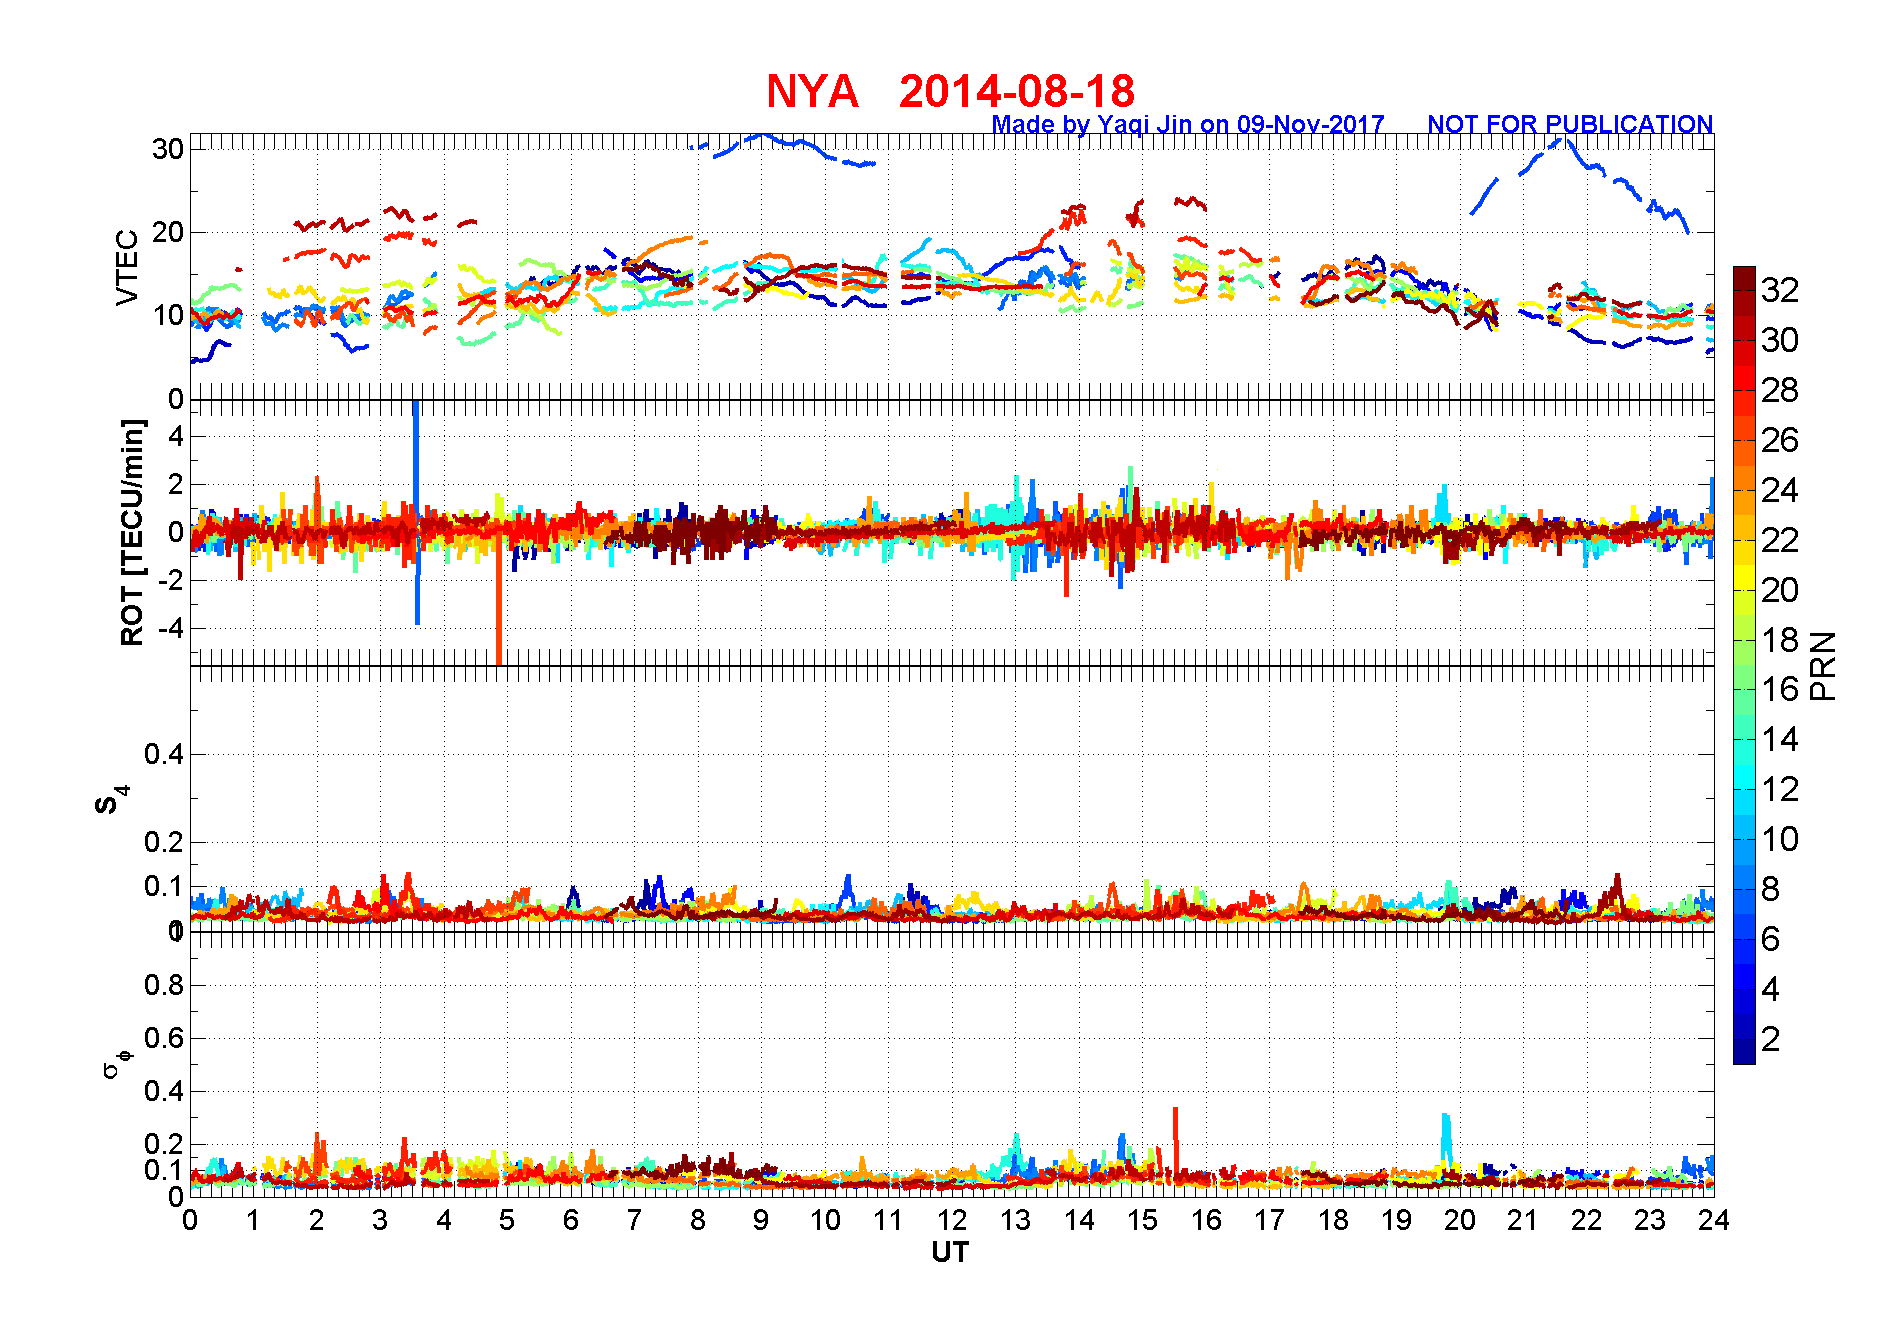Click the ROT [TECU/min] axis label
1904x1330 pixels.
coord(132,532)
